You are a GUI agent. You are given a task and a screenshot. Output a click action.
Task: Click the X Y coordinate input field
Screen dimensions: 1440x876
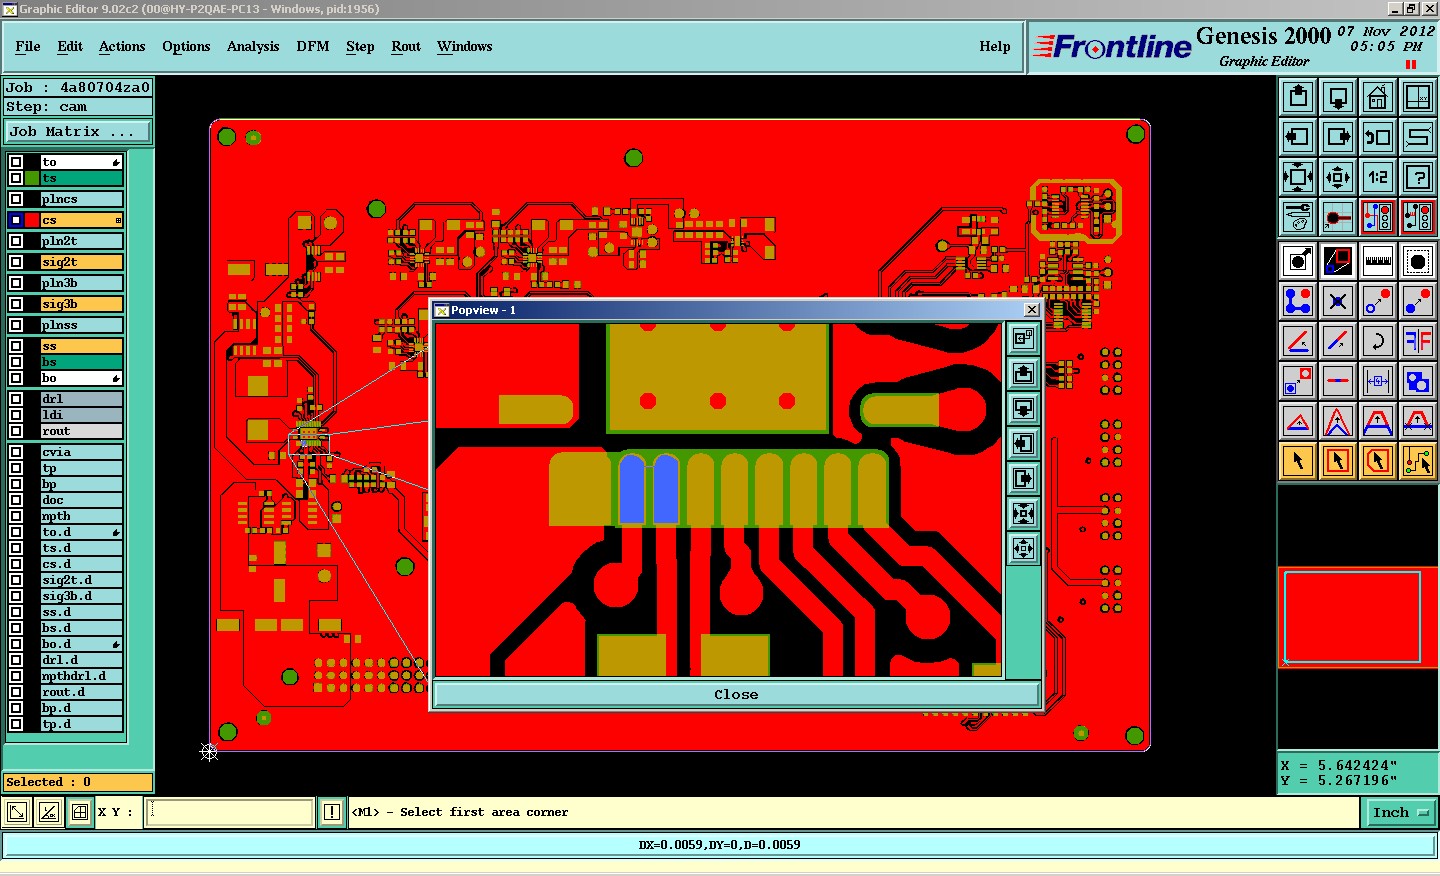tap(231, 812)
